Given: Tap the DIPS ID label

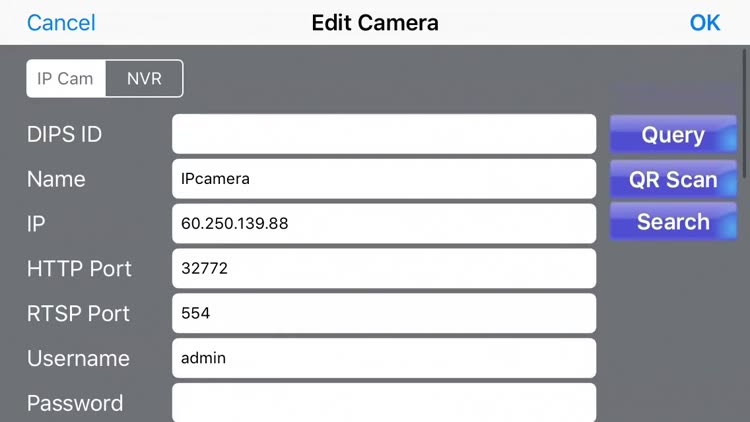Looking at the screenshot, I should point(65,134).
